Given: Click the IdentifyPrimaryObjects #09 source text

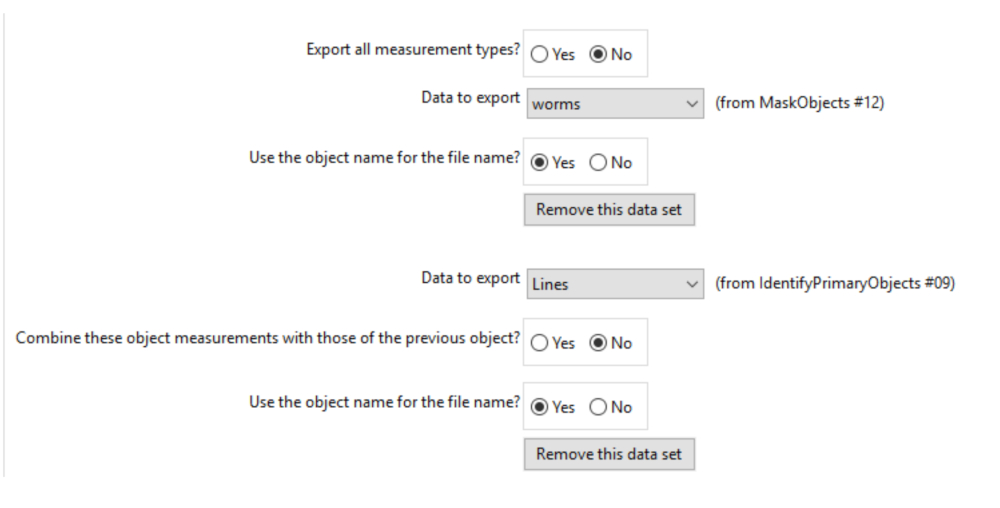Looking at the screenshot, I should coord(835,284).
